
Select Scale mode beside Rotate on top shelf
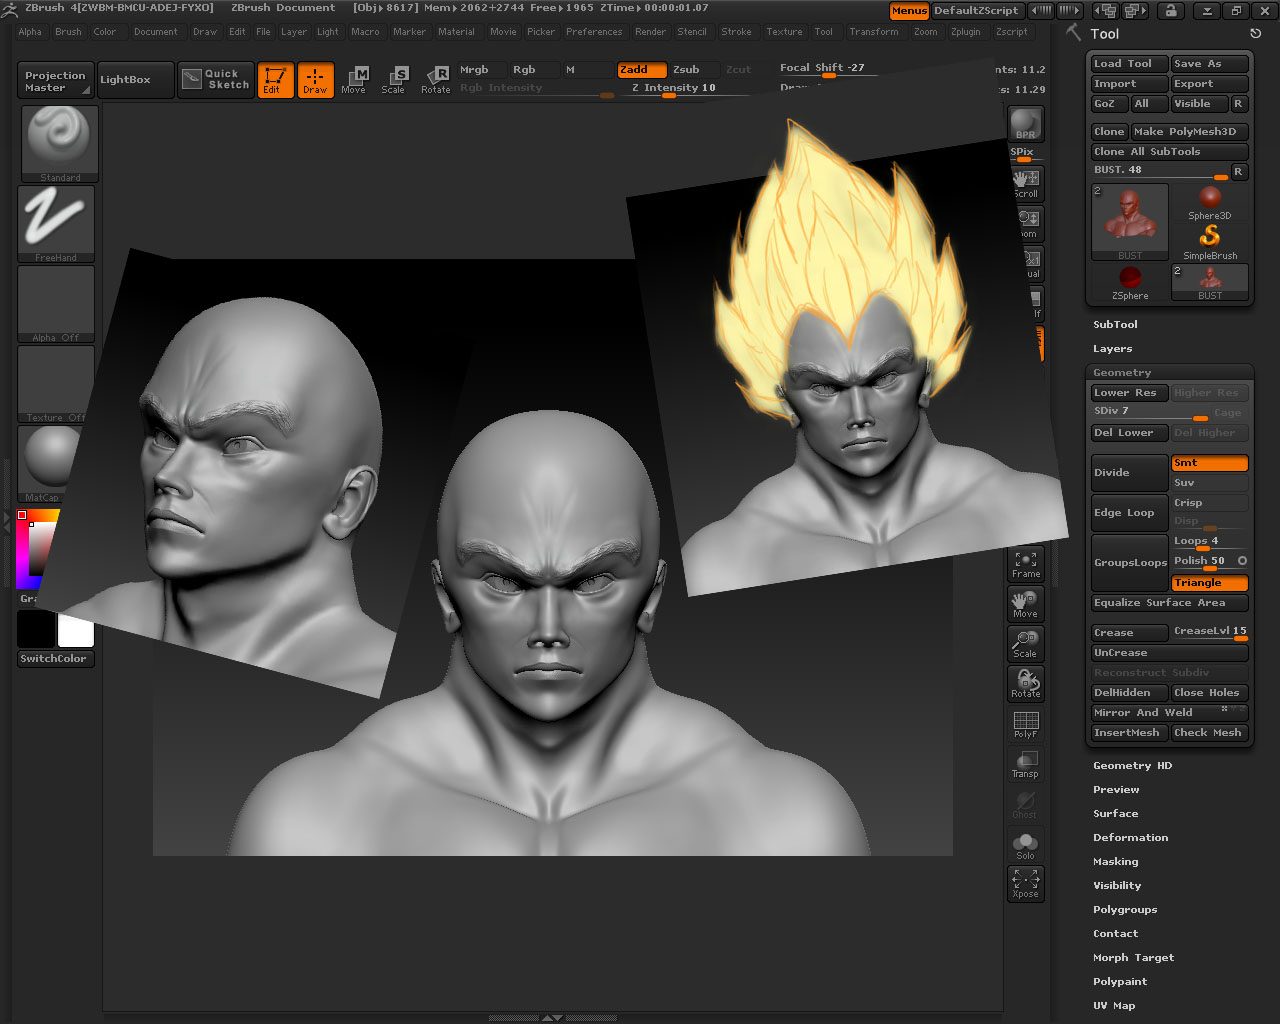393,80
